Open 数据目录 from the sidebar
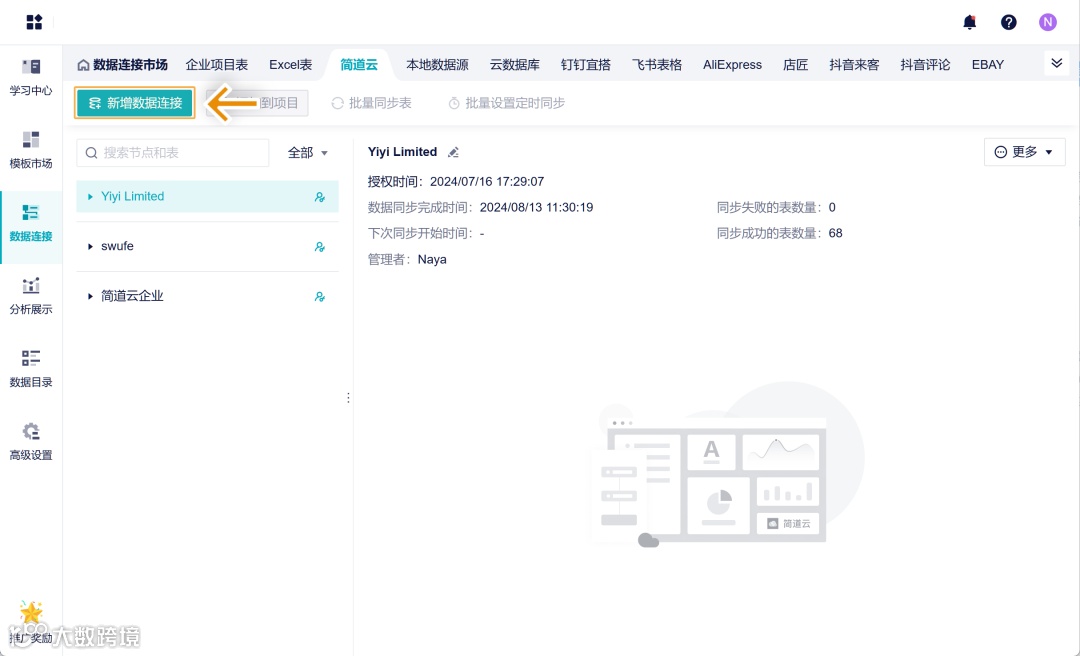1080x656 pixels. point(31,368)
